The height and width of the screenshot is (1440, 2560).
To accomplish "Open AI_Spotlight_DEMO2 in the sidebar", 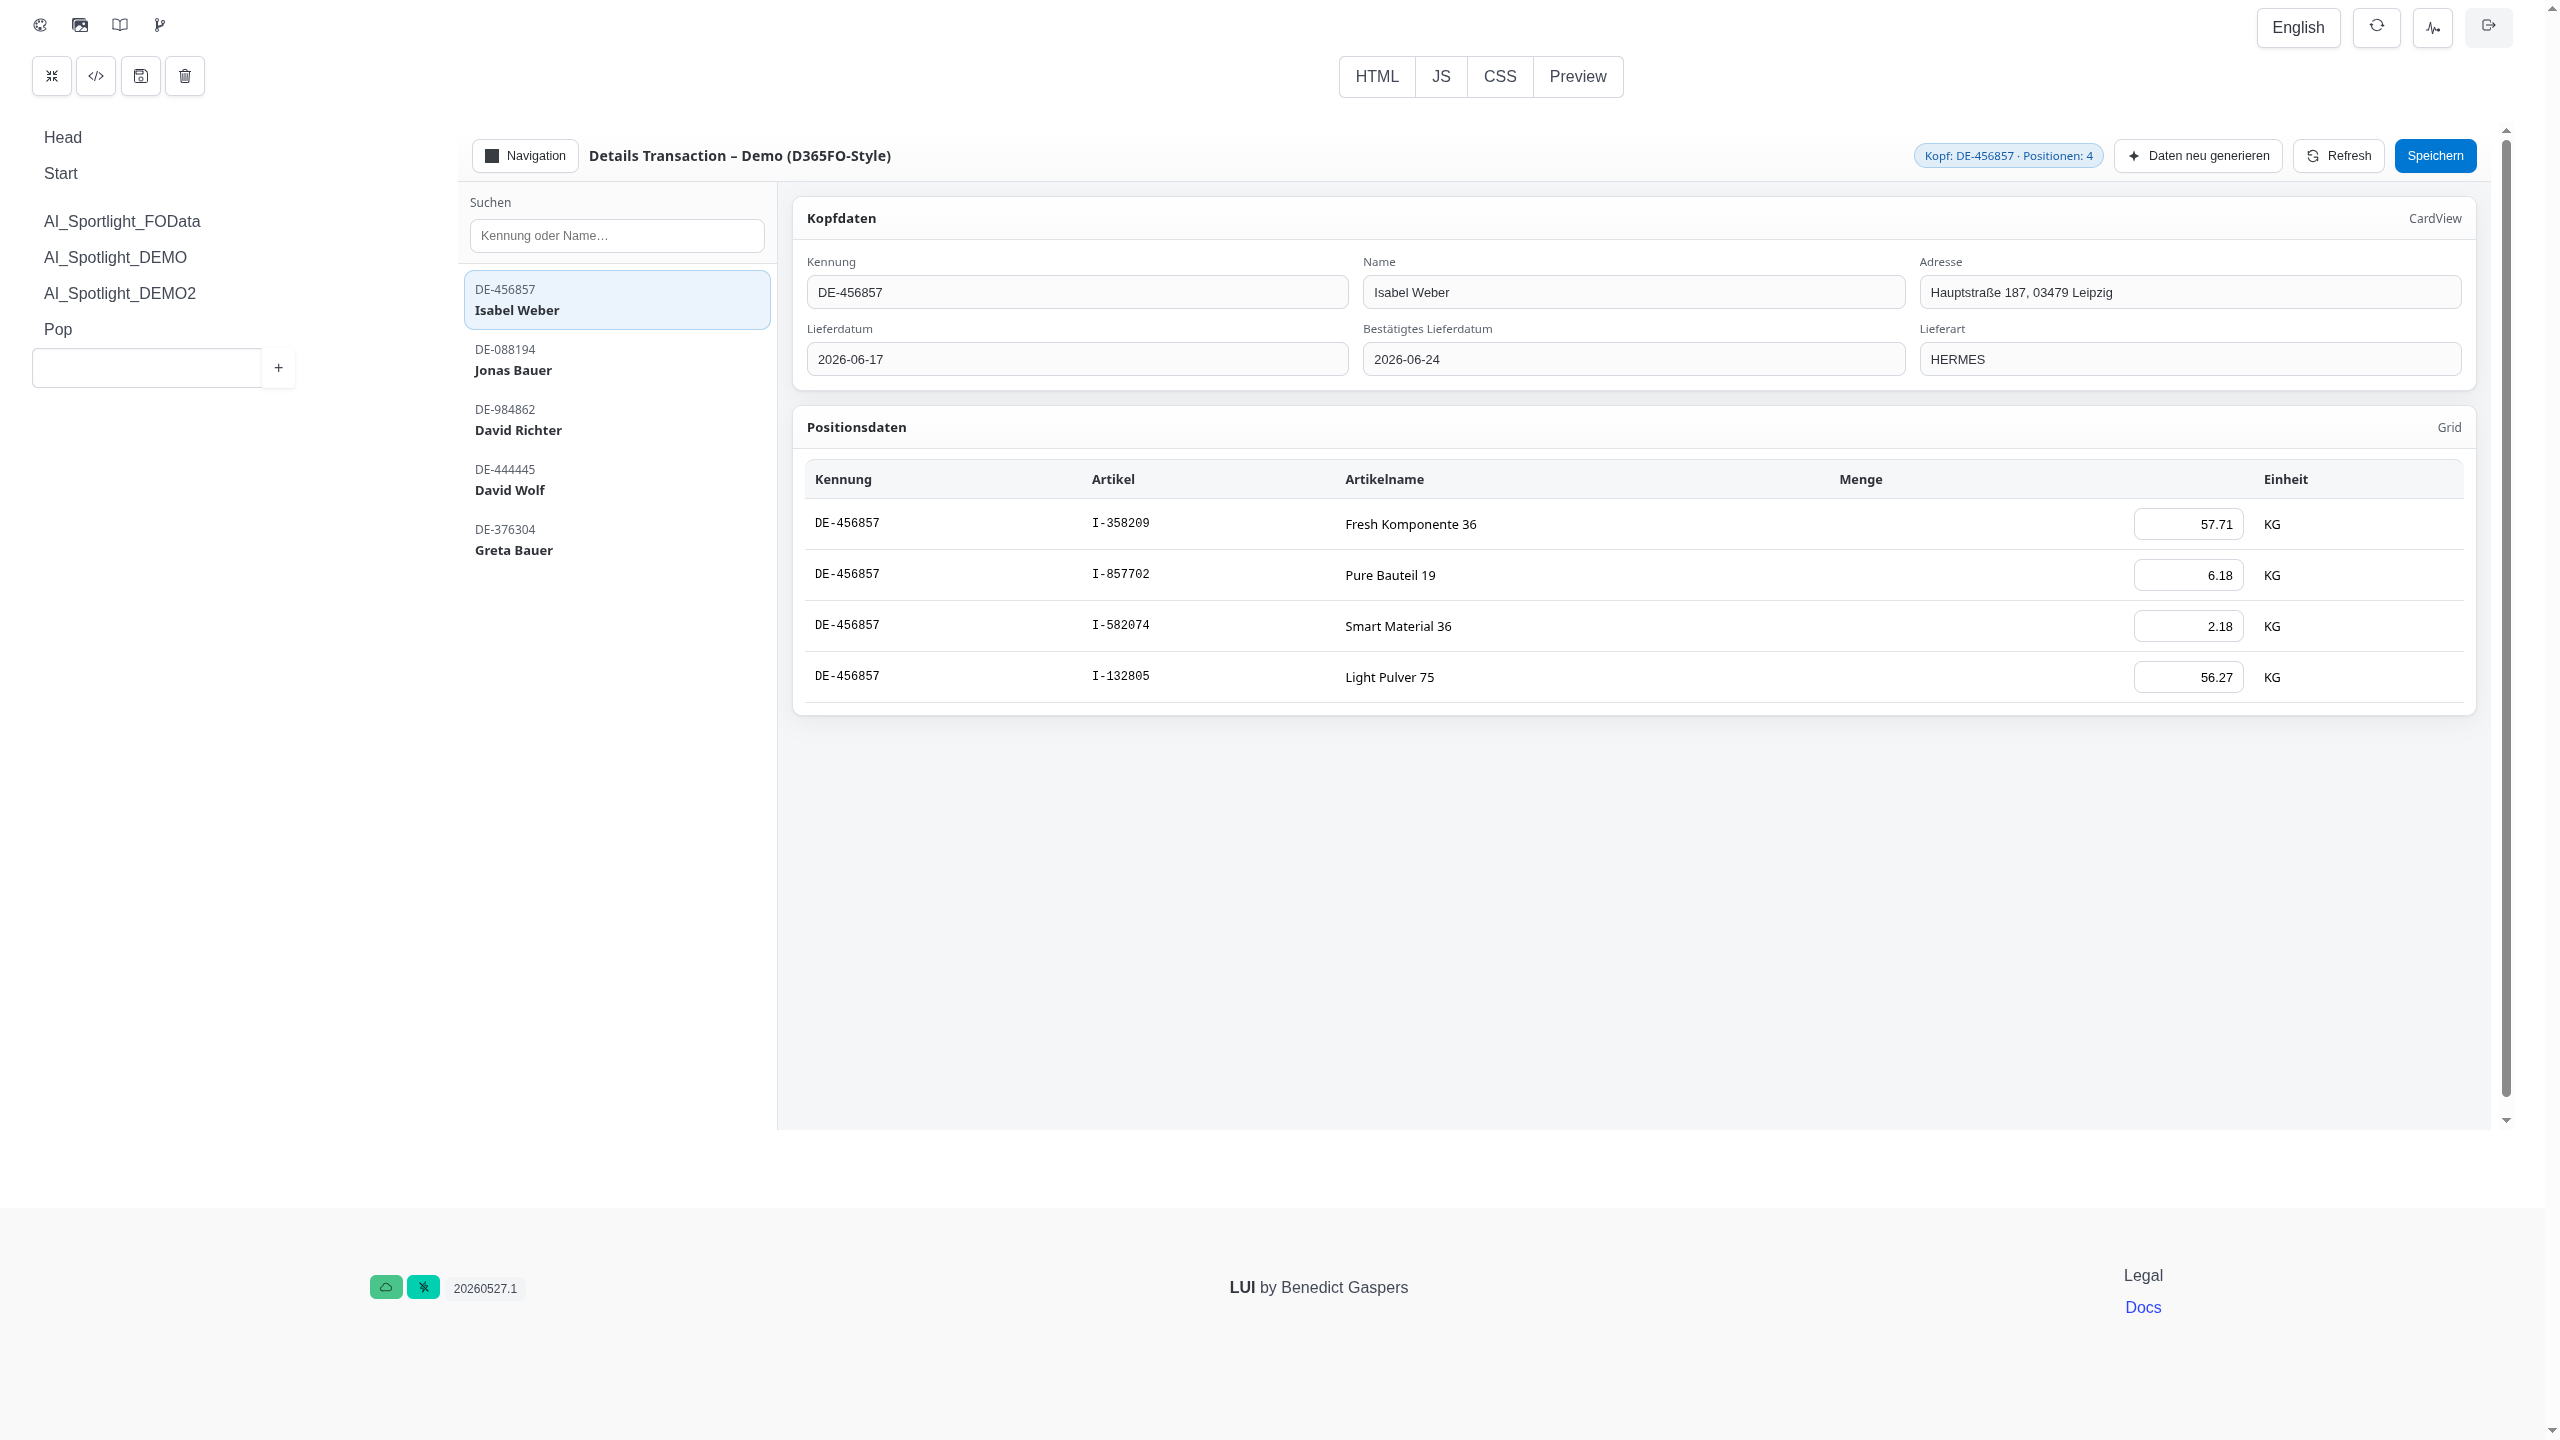I will pos(120,294).
